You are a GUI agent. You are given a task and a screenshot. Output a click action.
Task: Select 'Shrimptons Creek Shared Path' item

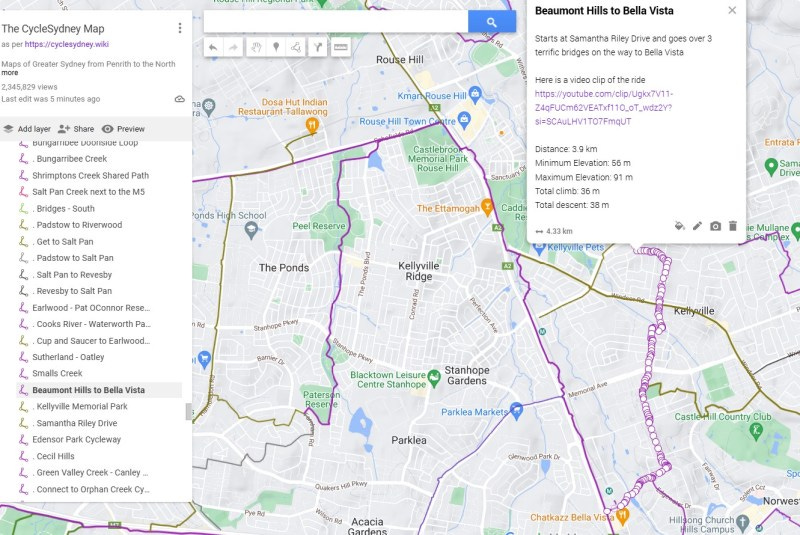pyautogui.click(x=99, y=175)
